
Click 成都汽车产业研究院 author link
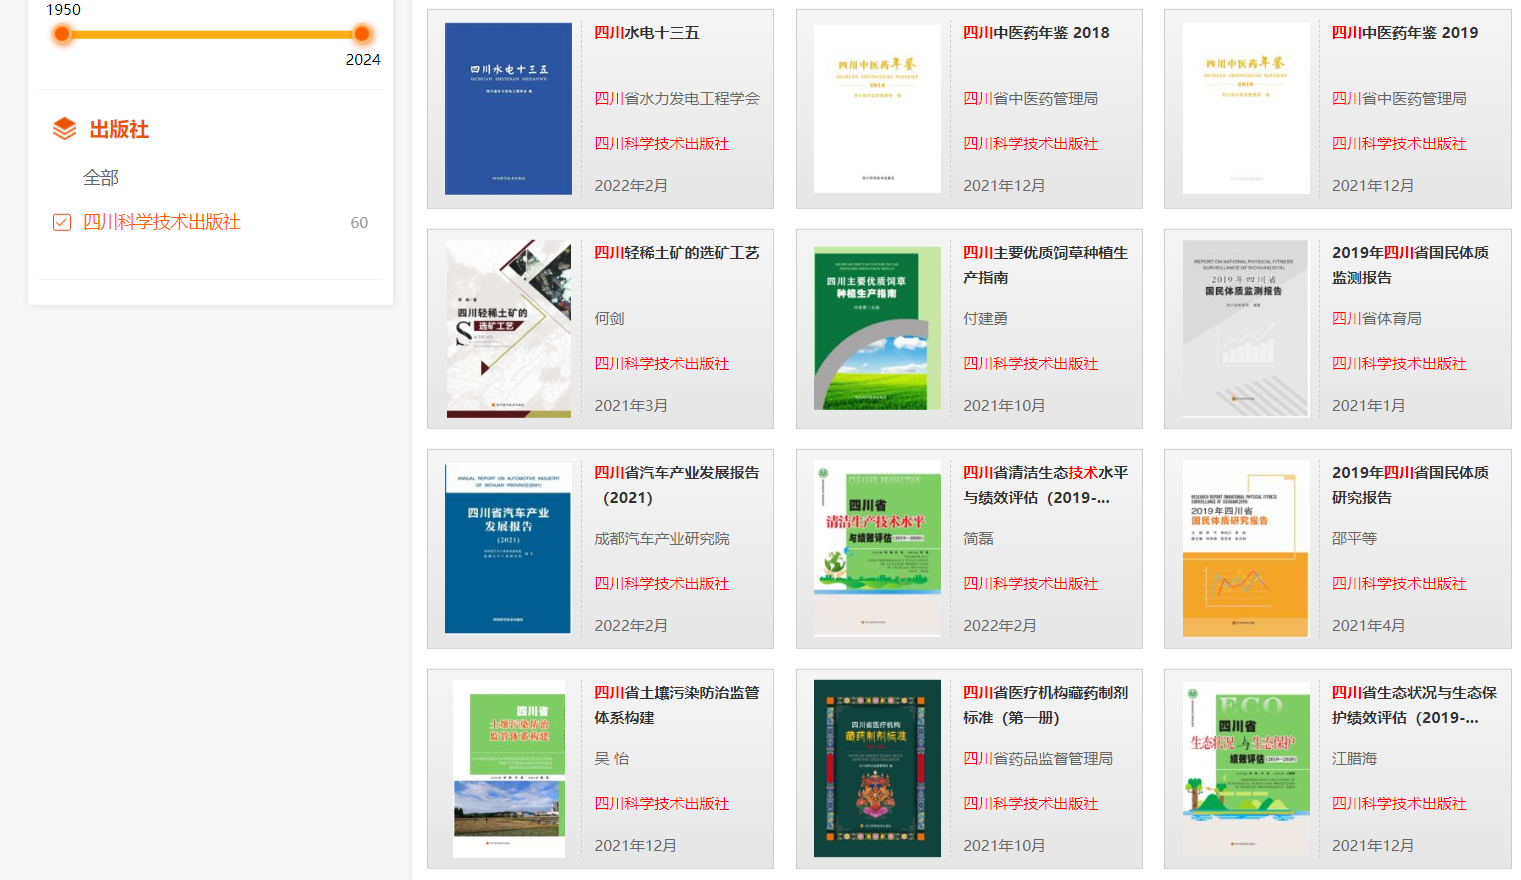662,538
